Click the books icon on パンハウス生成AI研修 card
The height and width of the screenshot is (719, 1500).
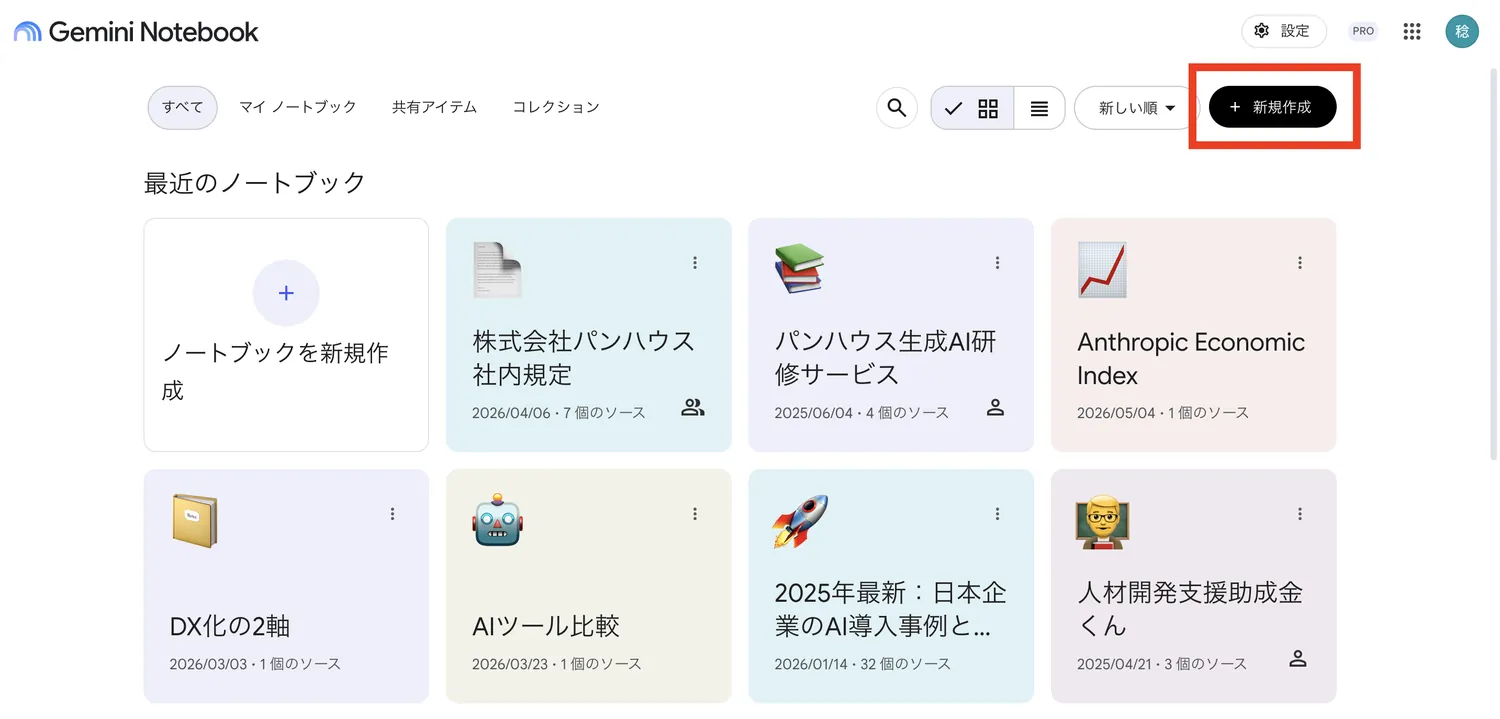point(799,269)
